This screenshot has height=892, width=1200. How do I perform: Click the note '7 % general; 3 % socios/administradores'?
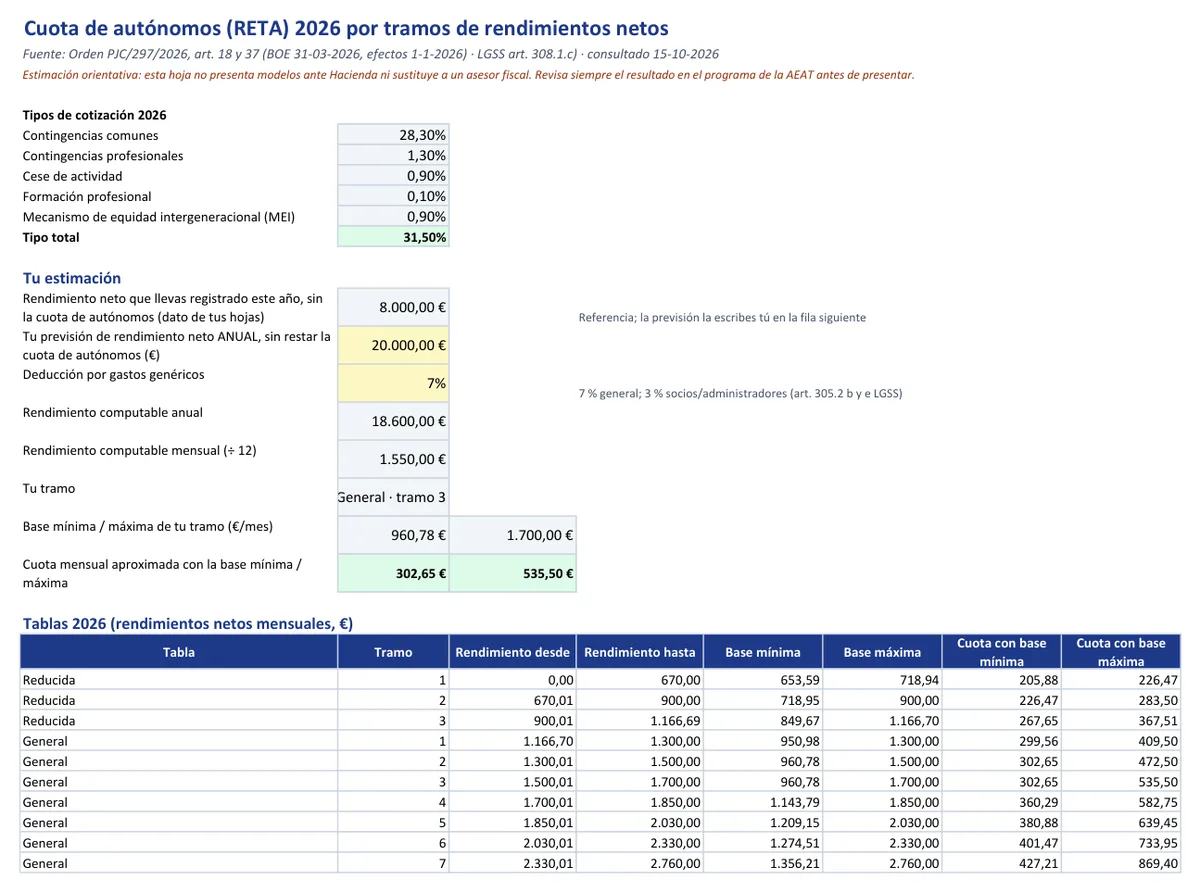point(740,393)
